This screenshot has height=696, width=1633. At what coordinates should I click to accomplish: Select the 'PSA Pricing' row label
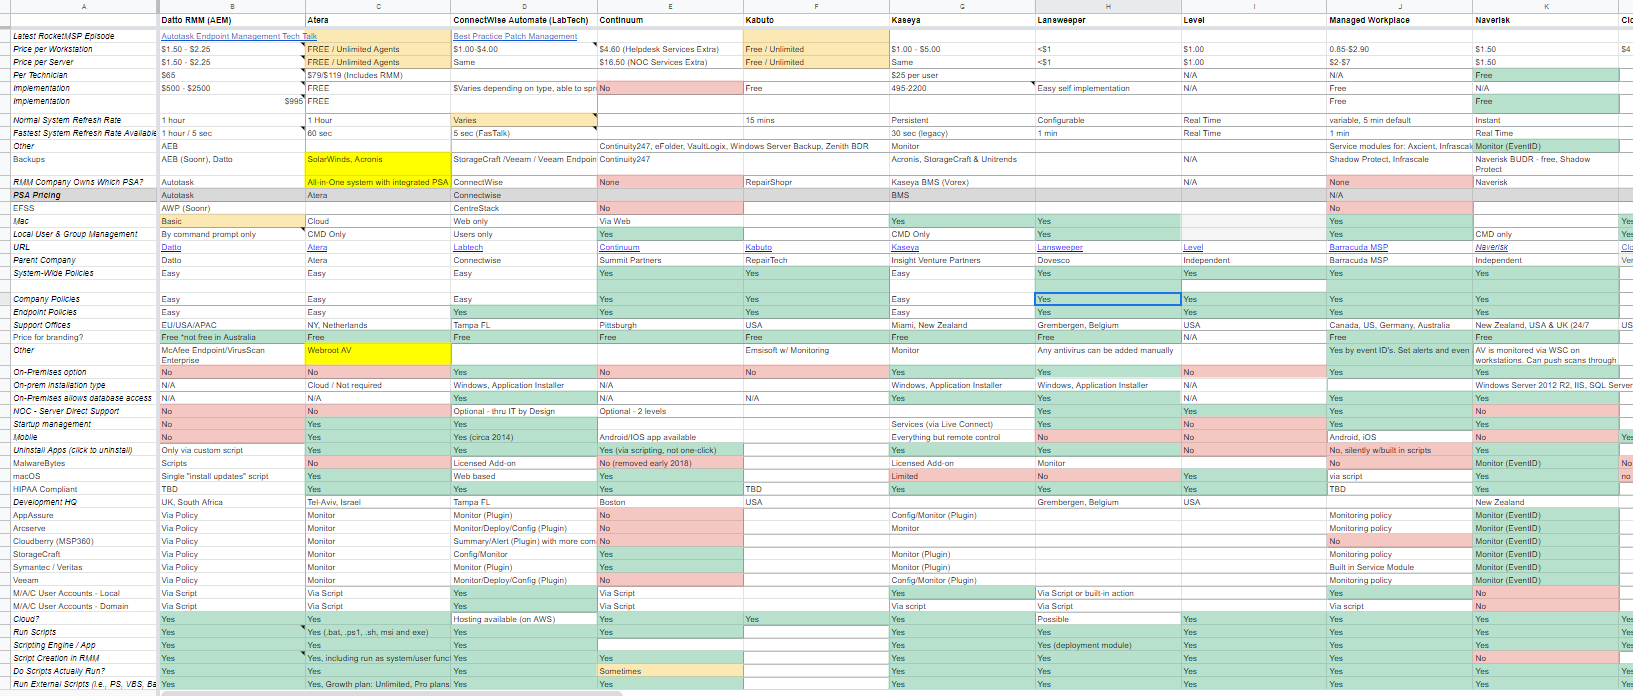(84, 195)
